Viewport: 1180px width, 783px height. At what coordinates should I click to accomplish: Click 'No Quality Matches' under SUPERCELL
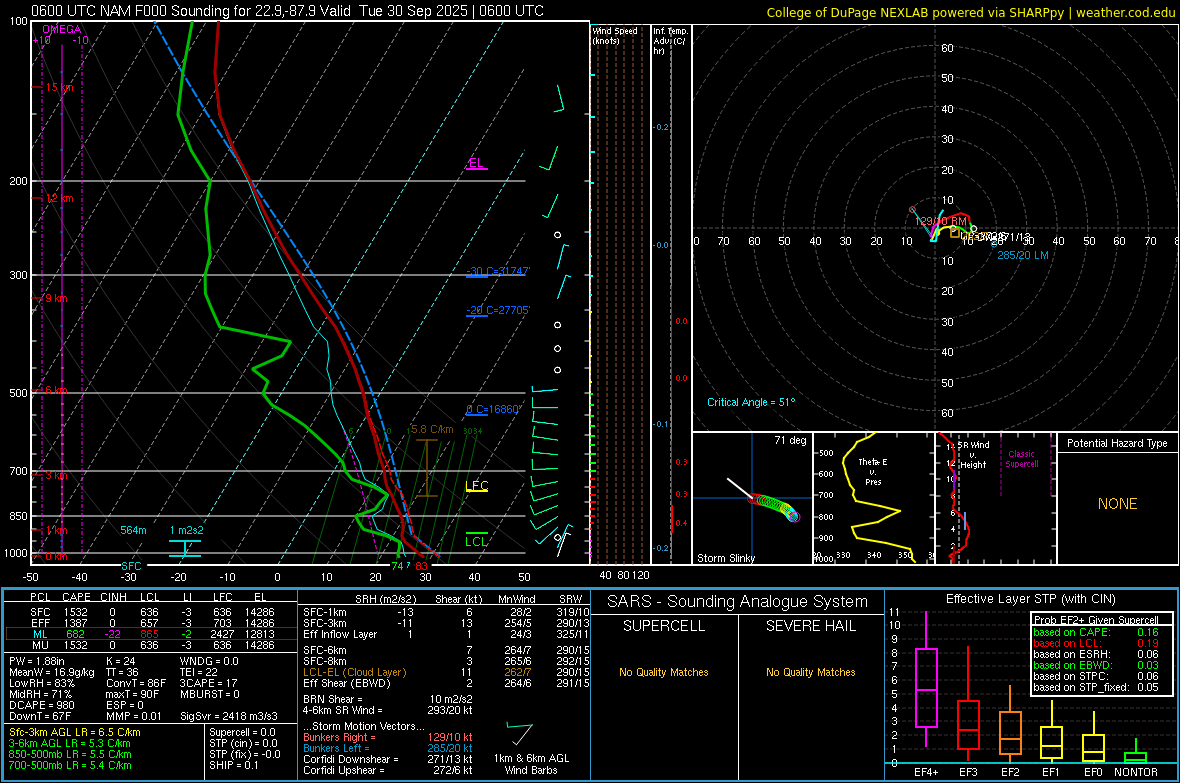tap(664, 672)
